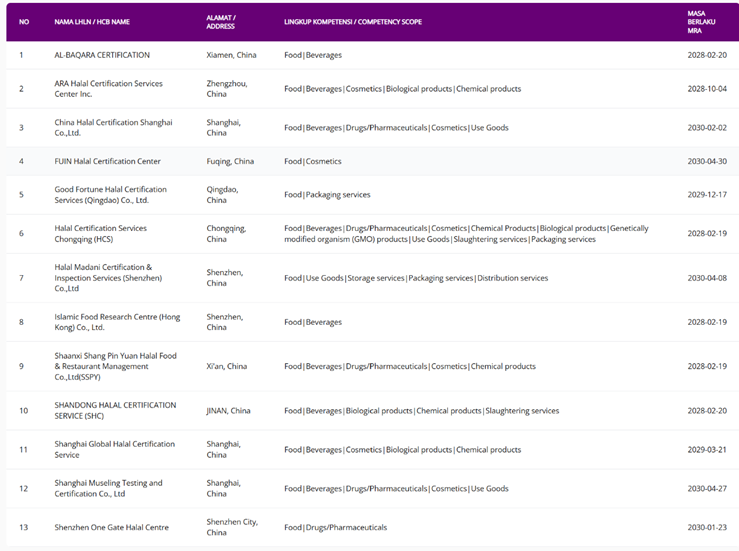Viewport: 739px width, 551px height.
Task: Click the MASA BERLAKU MRA column header
Action: pos(701,22)
